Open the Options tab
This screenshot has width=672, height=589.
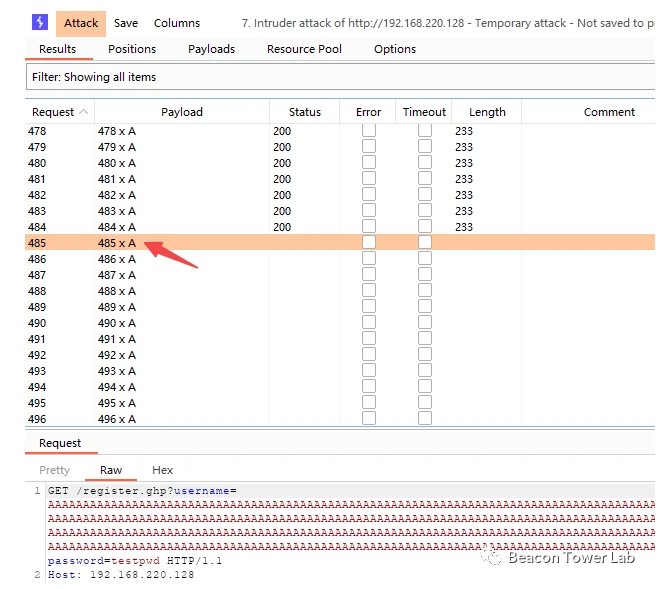(395, 49)
